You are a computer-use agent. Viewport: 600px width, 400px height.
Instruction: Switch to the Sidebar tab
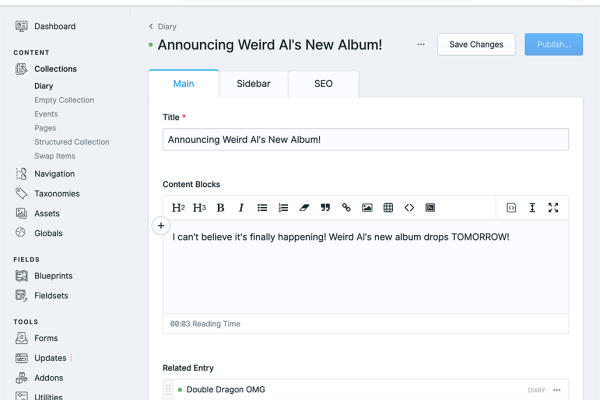pos(253,84)
